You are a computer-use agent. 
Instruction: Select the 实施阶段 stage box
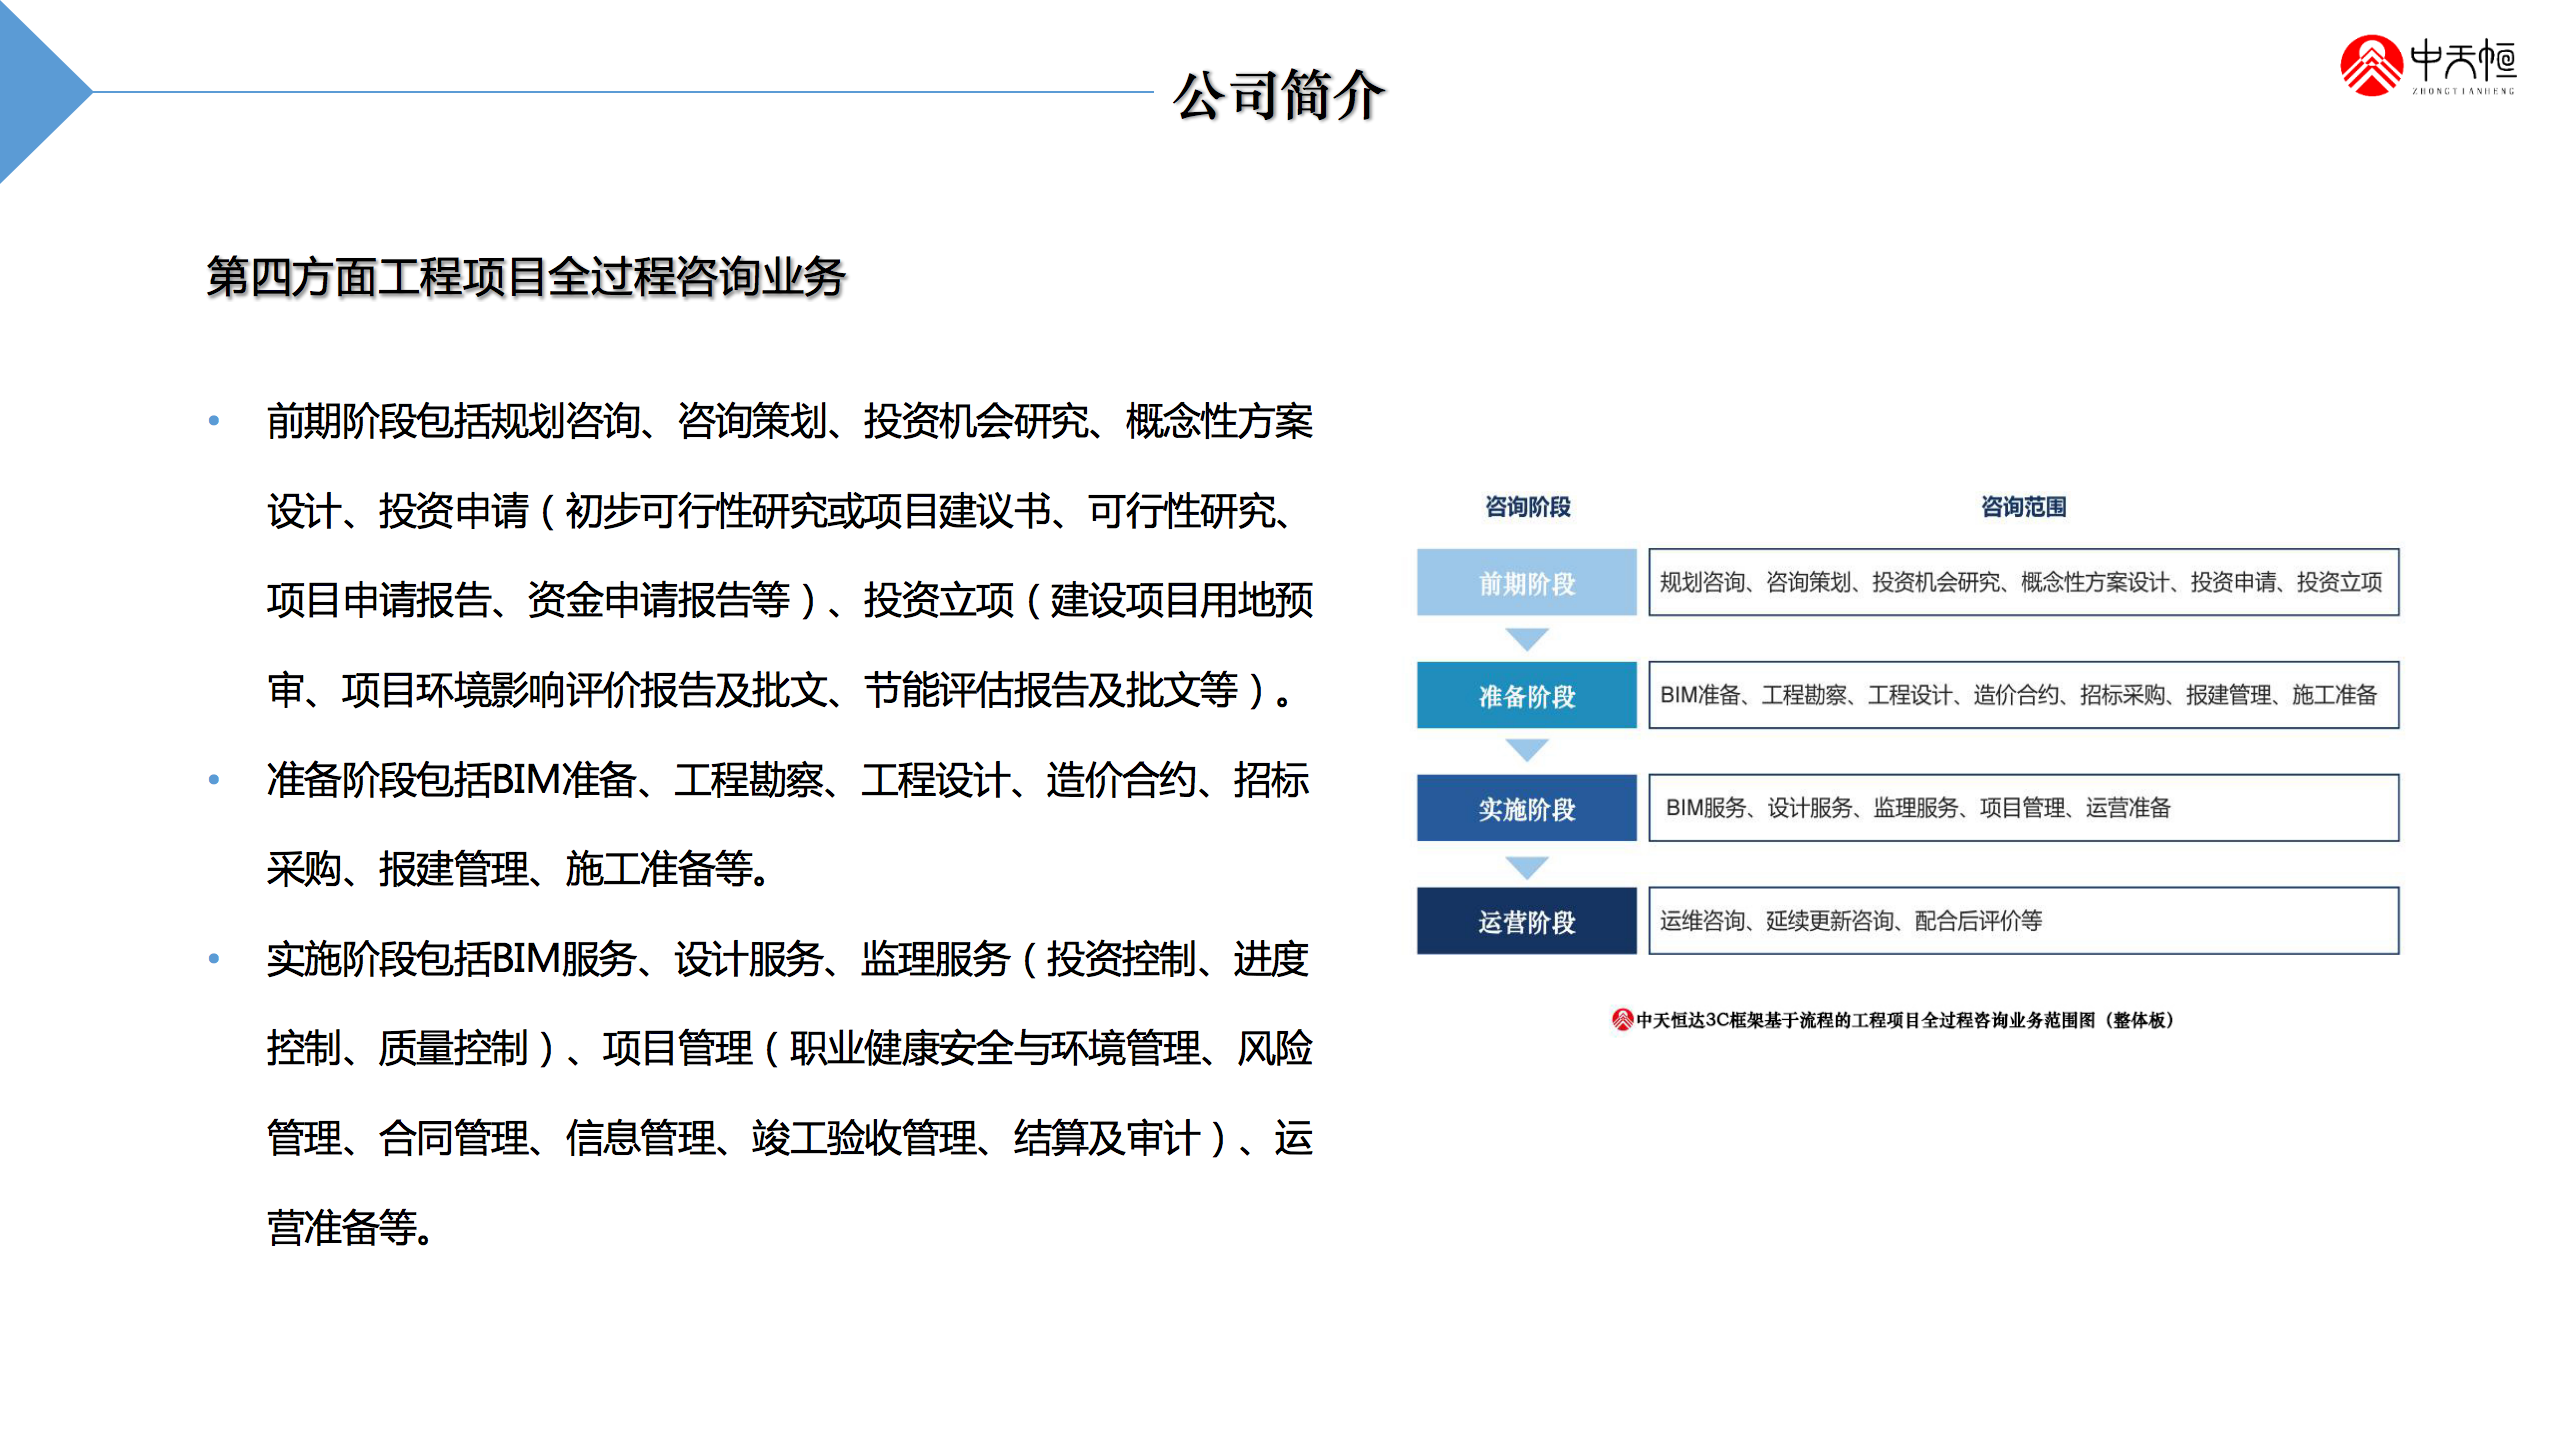(1526, 808)
